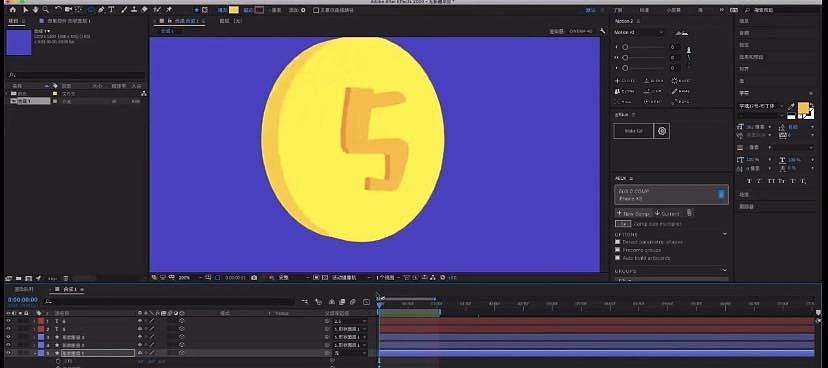This screenshot has width=828, height=368.
Task: Click the text fill color swatch in Character panel
Action: (x=803, y=108)
